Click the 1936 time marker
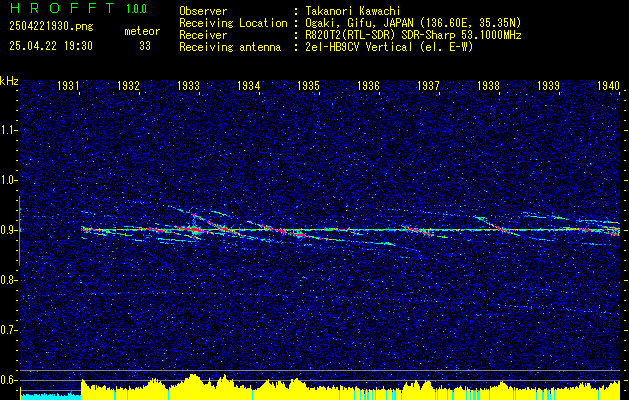The width and height of the screenshot is (629, 400). [x=368, y=85]
